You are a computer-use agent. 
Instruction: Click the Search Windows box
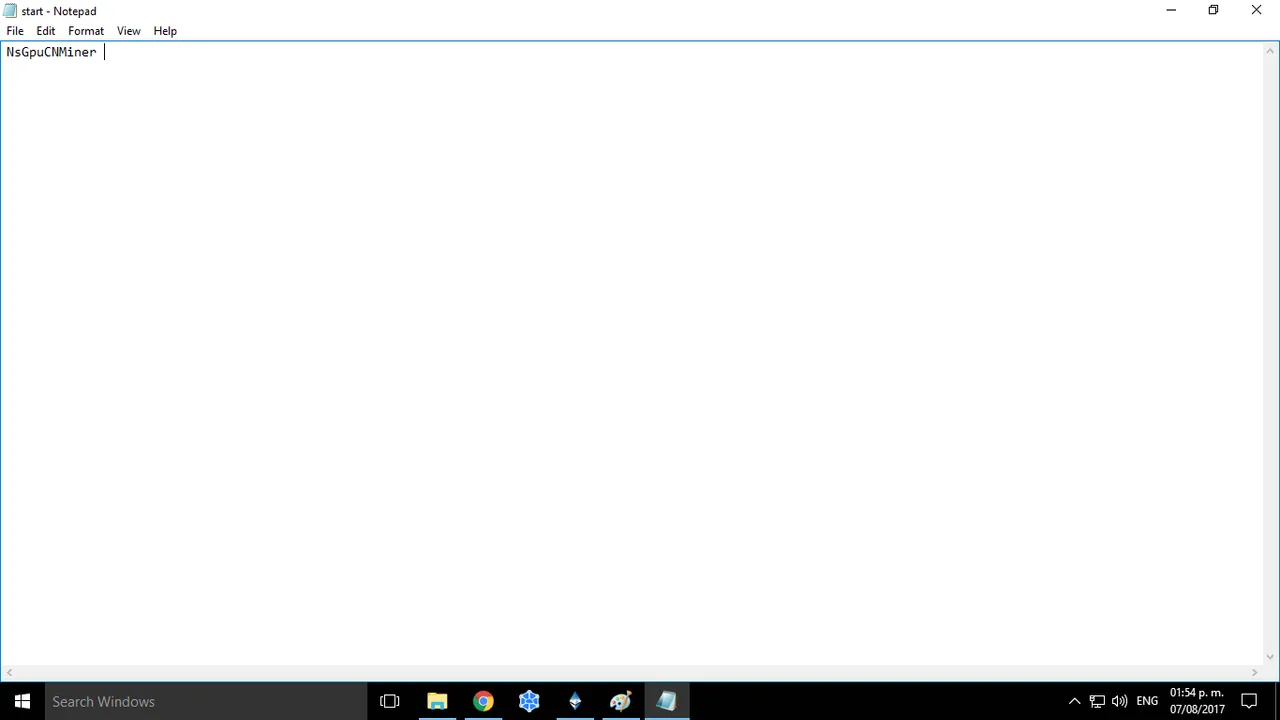click(x=206, y=701)
